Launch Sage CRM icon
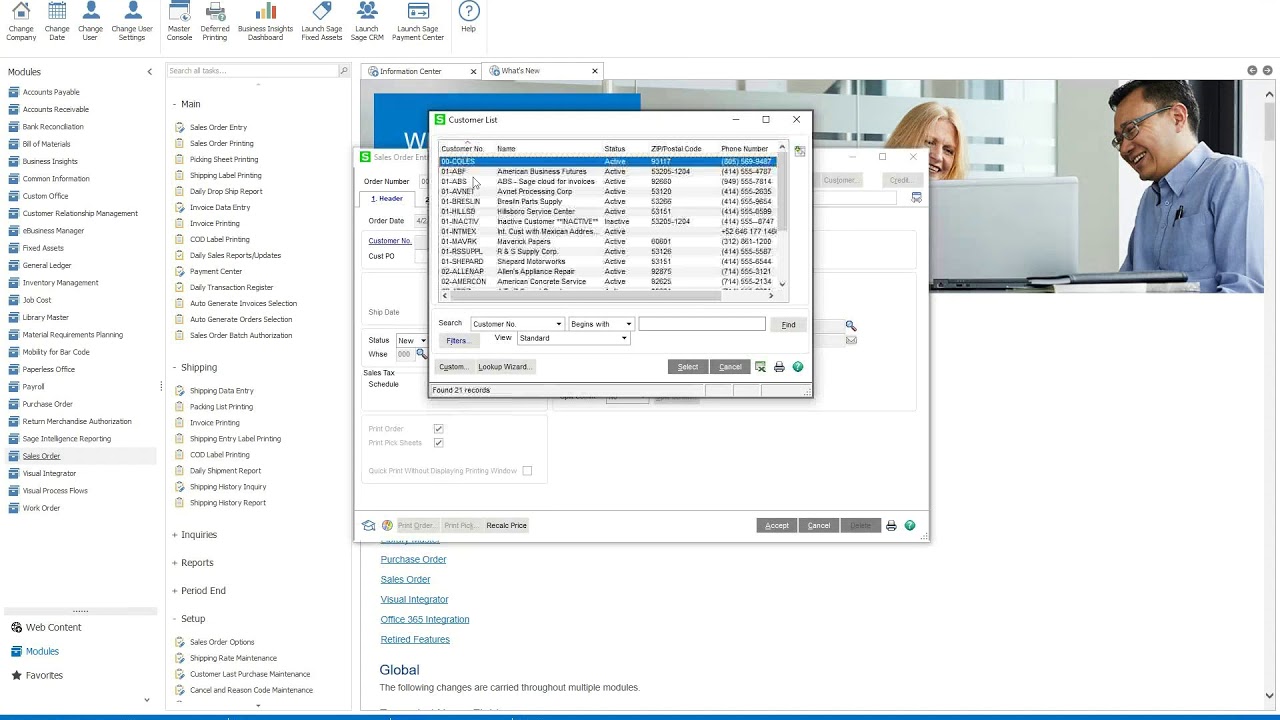Viewport: 1280px width, 720px height. click(367, 21)
